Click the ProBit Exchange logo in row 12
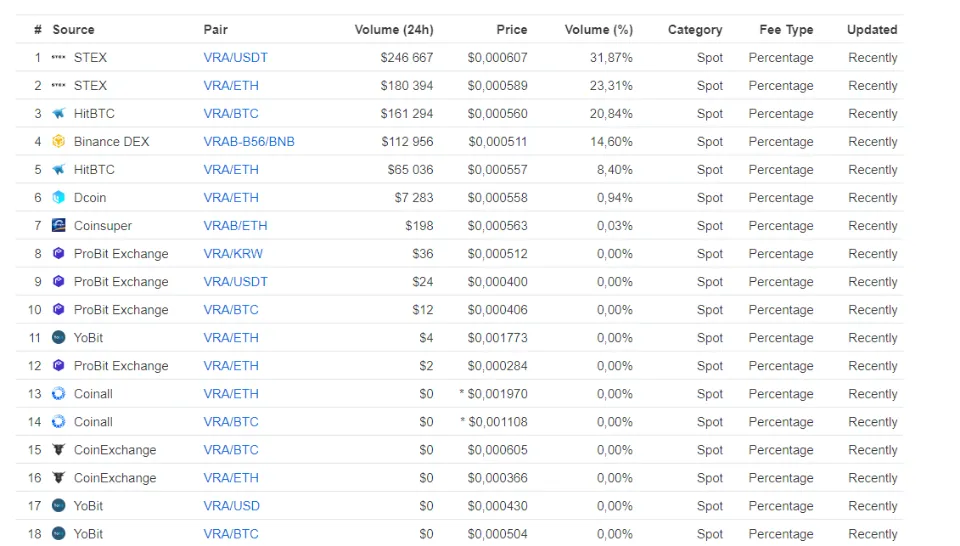The width and height of the screenshot is (960, 546). pyautogui.click(x=58, y=365)
